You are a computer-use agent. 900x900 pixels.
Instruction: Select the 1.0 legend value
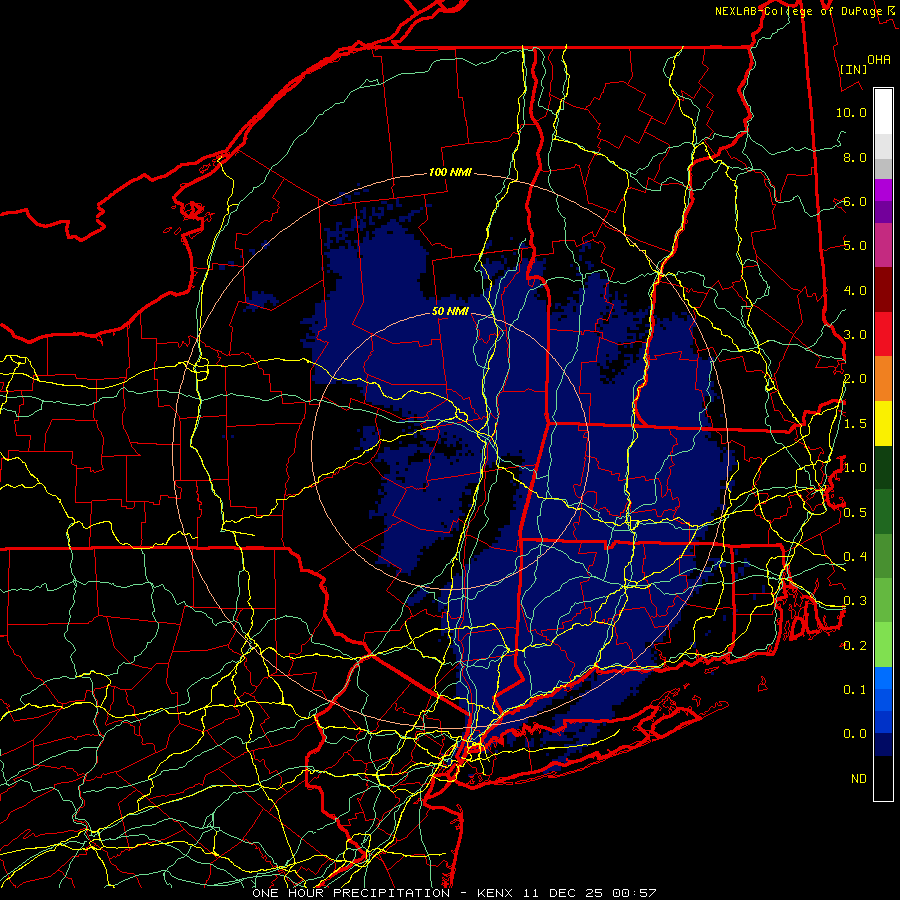pyautogui.click(x=855, y=468)
